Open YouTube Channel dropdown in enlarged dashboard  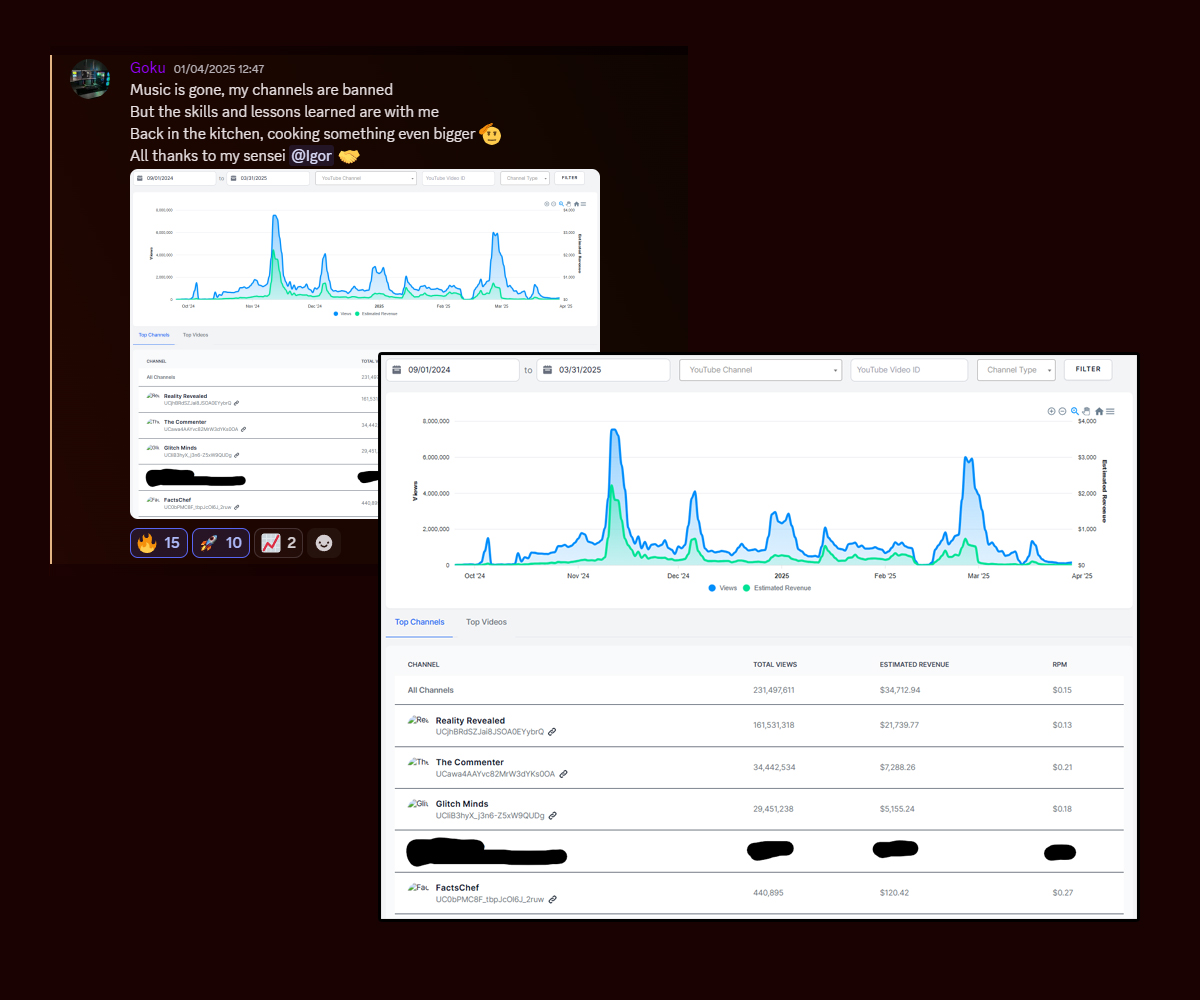click(x=759, y=370)
